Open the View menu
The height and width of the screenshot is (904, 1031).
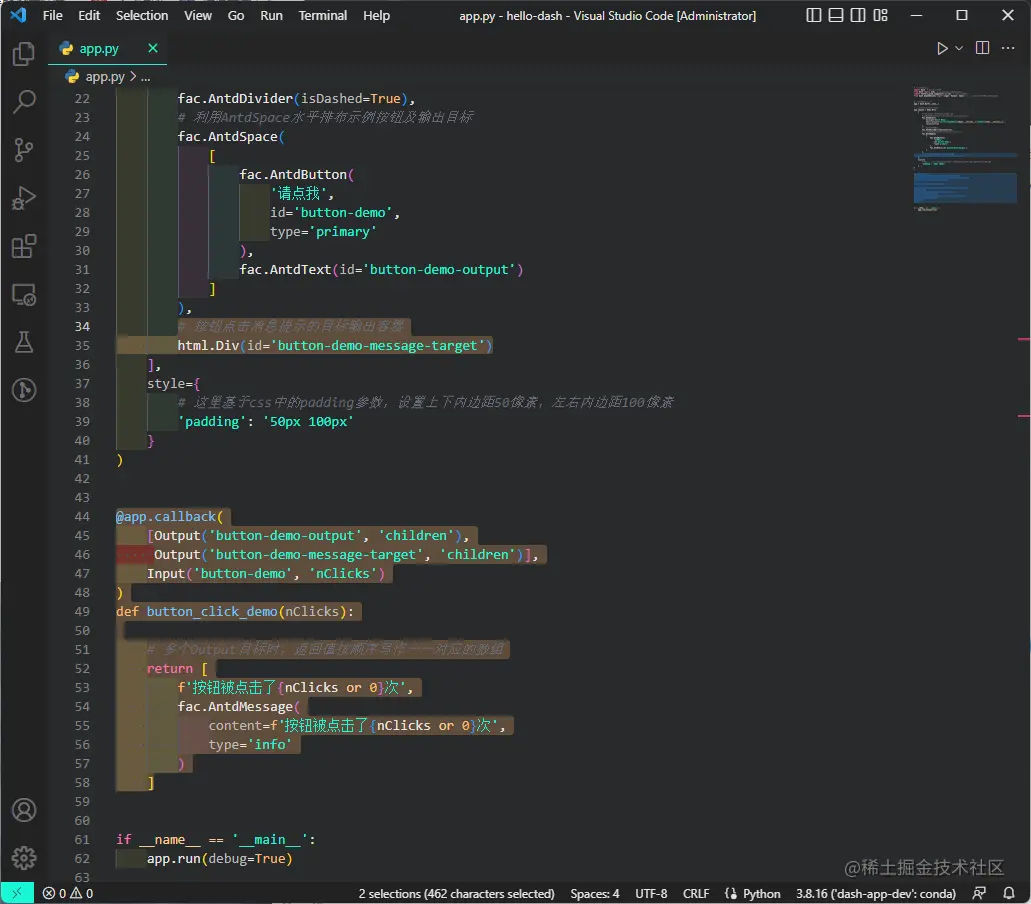tap(197, 15)
